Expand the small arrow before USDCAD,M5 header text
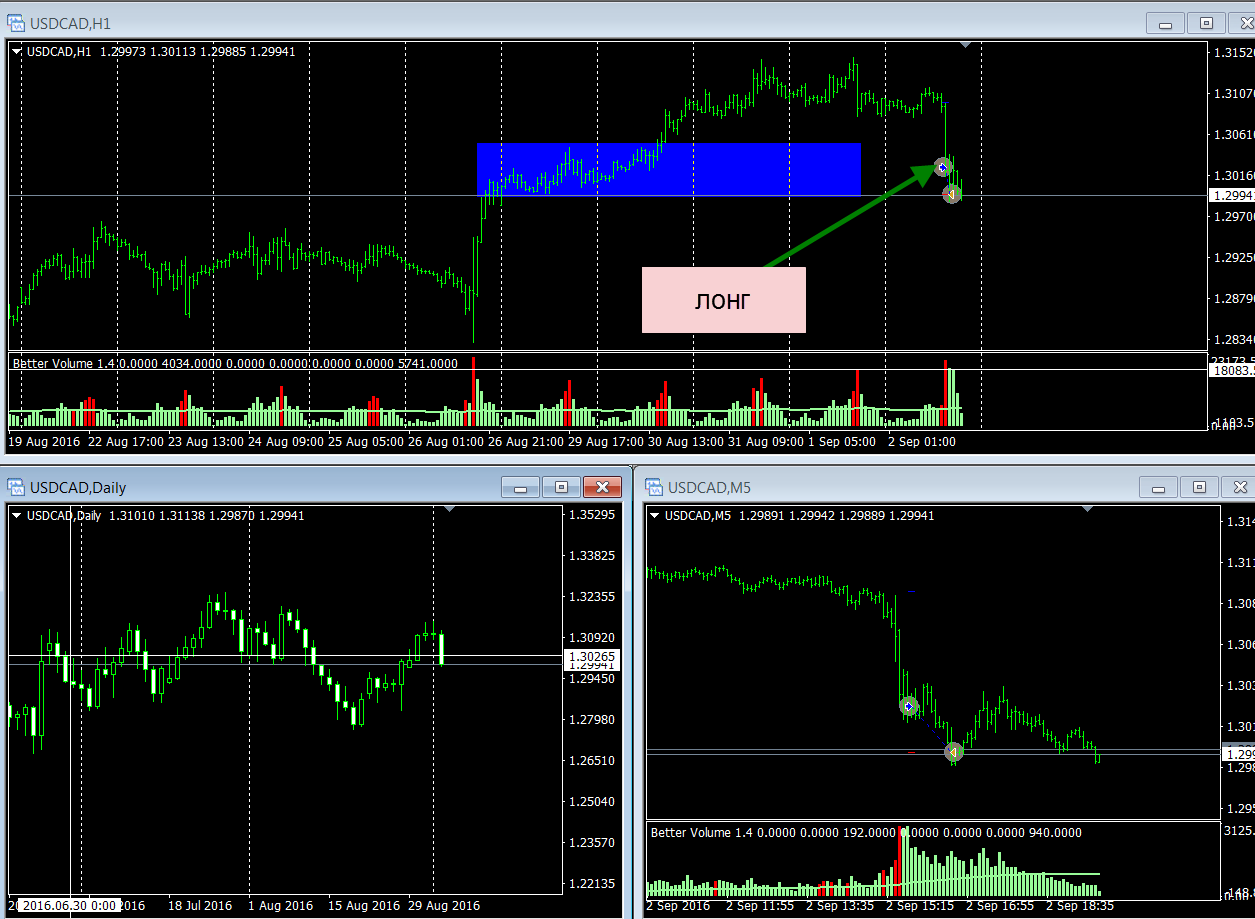Viewport: 1255px width, 919px height. point(656,516)
